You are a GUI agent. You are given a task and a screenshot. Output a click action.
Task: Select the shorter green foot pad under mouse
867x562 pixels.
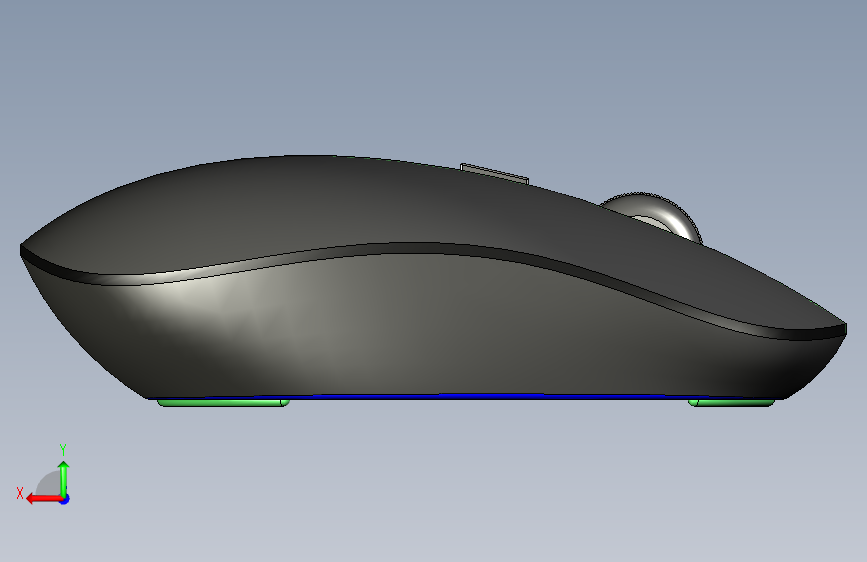tap(731, 403)
